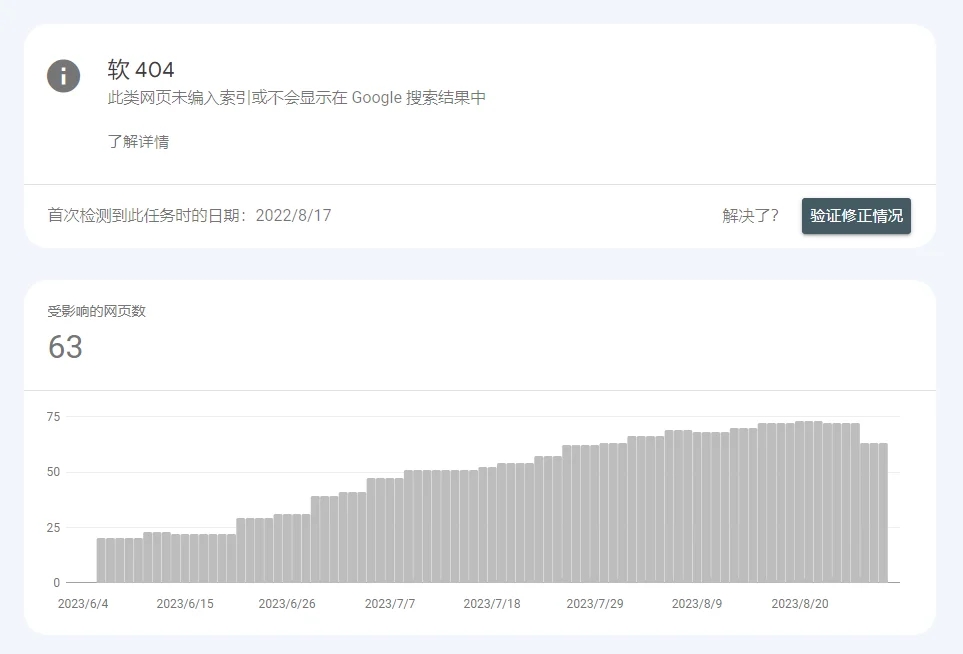Click the 25 y-axis label
Viewport: 963px width, 654px height.
click(53, 527)
